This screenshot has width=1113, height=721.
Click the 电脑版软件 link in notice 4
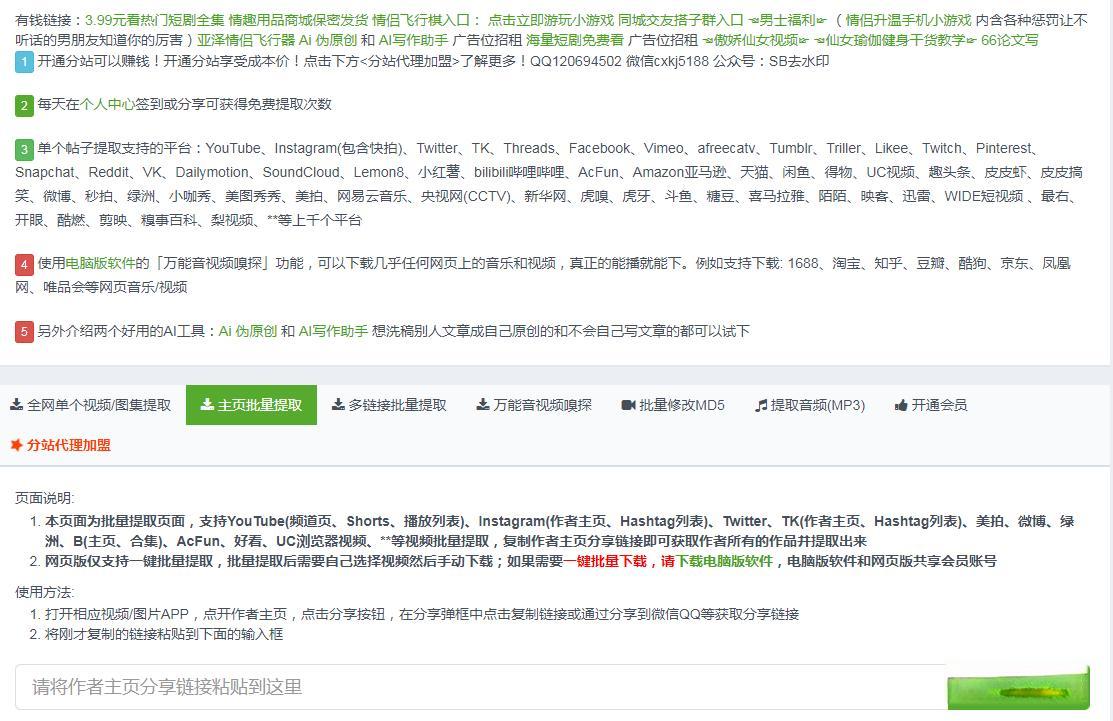100,263
